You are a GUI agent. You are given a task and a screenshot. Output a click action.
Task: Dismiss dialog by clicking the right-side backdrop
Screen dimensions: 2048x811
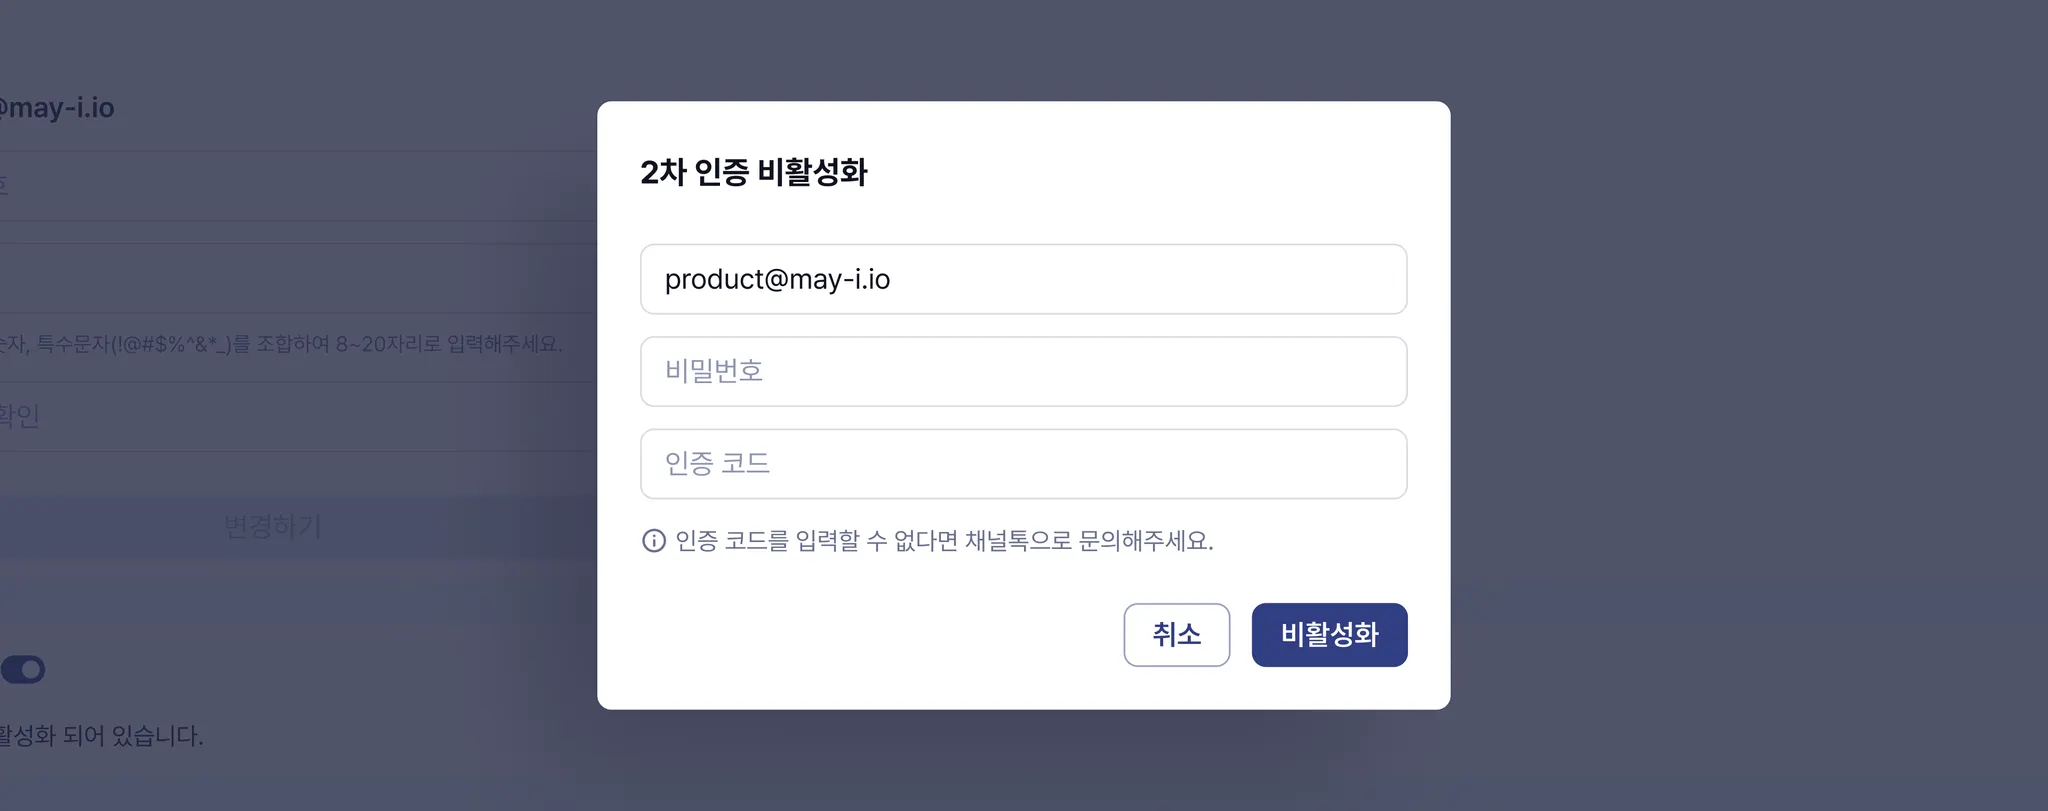pyautogui.click(x=1750, y=400)
